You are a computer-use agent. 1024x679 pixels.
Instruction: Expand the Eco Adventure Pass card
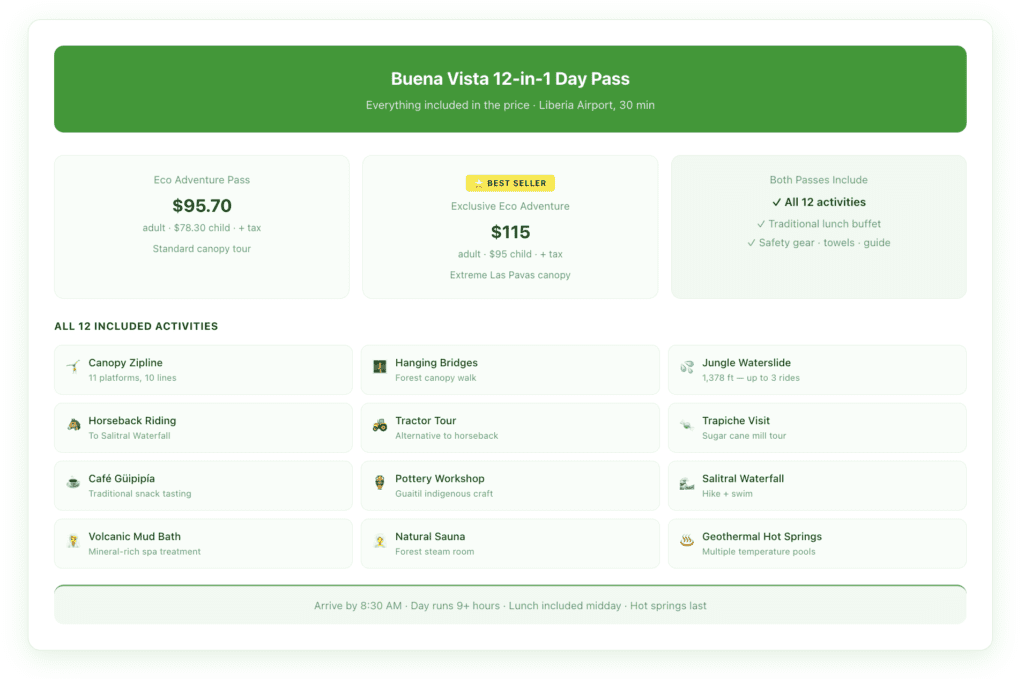click(x=202, y=226)
